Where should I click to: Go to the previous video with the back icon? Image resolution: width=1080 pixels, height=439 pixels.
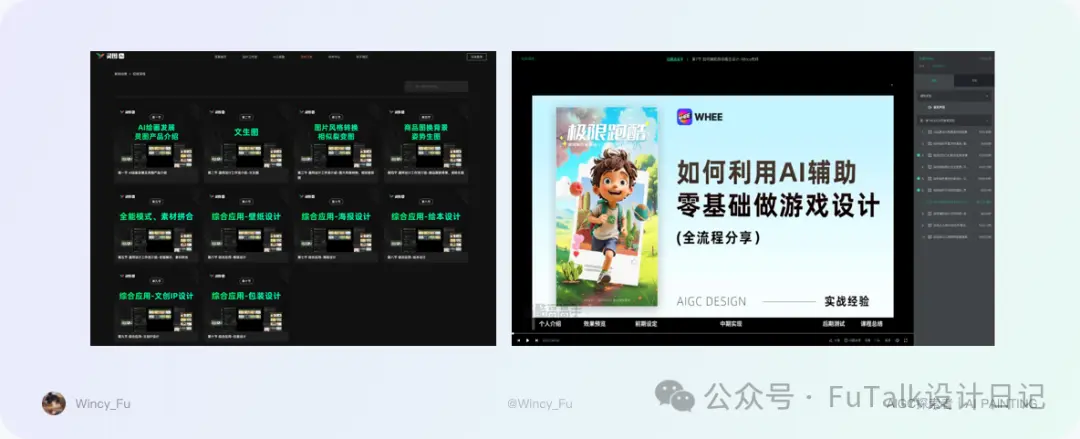(x=519, y=340)
